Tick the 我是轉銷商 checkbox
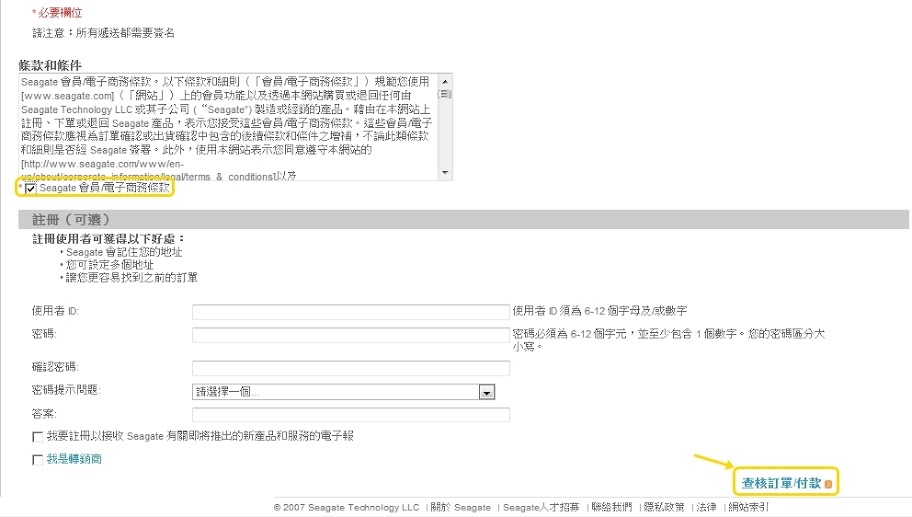 click(x=38, y=460)
